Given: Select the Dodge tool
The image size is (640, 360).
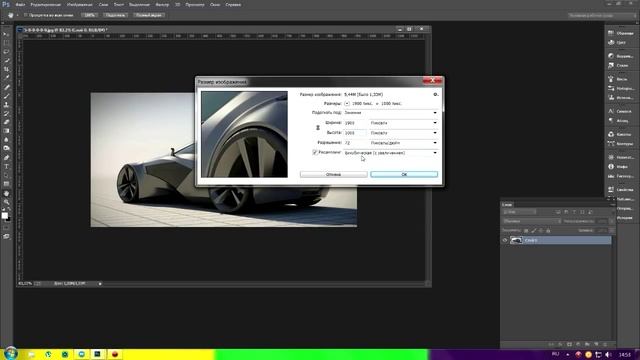Looking at the screenshot, I should 6,149.
